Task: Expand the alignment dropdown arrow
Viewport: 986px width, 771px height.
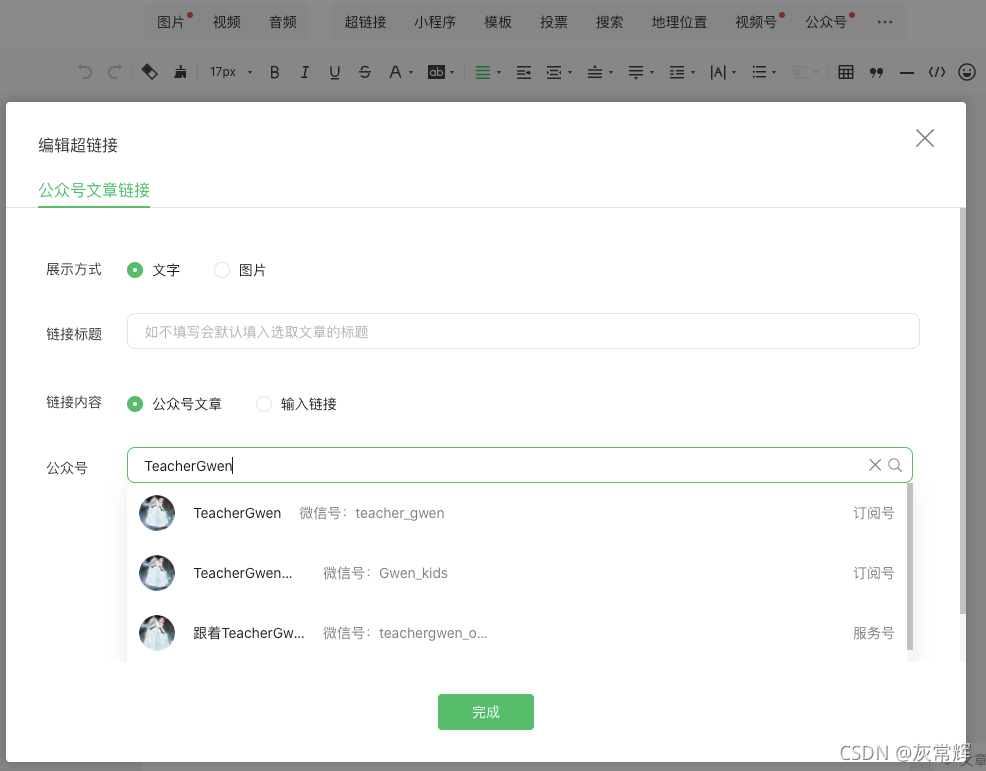Action: (499, 73)
